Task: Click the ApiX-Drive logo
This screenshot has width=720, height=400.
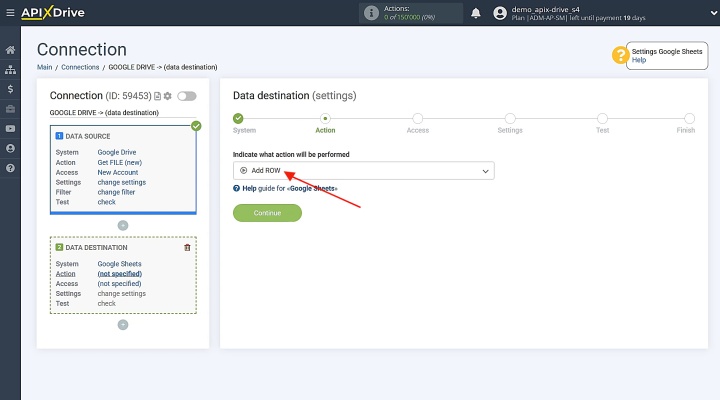Action: point(53,12)
